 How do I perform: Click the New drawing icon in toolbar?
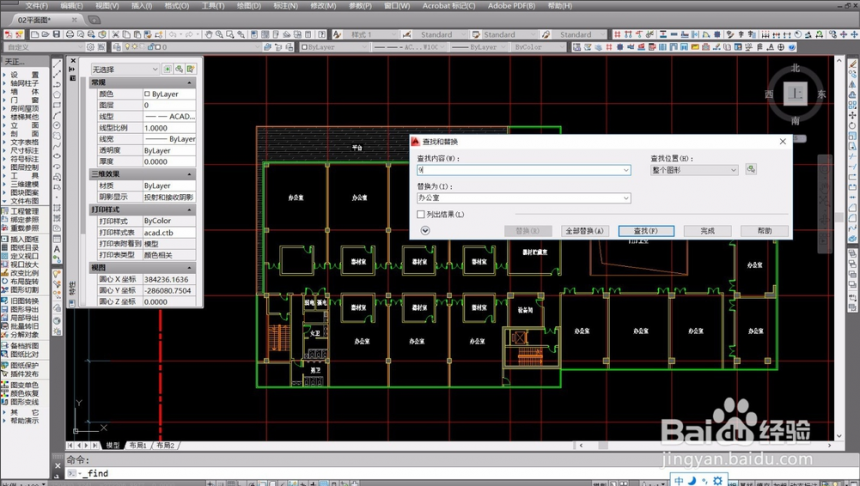pyautogui.click(x=35, y=34)
